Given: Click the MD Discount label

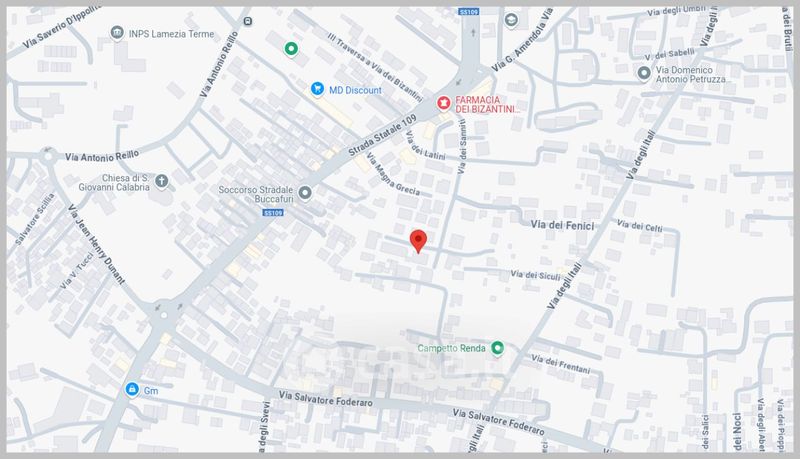Looking at the screenshot, I should click(x=355, y=90).
